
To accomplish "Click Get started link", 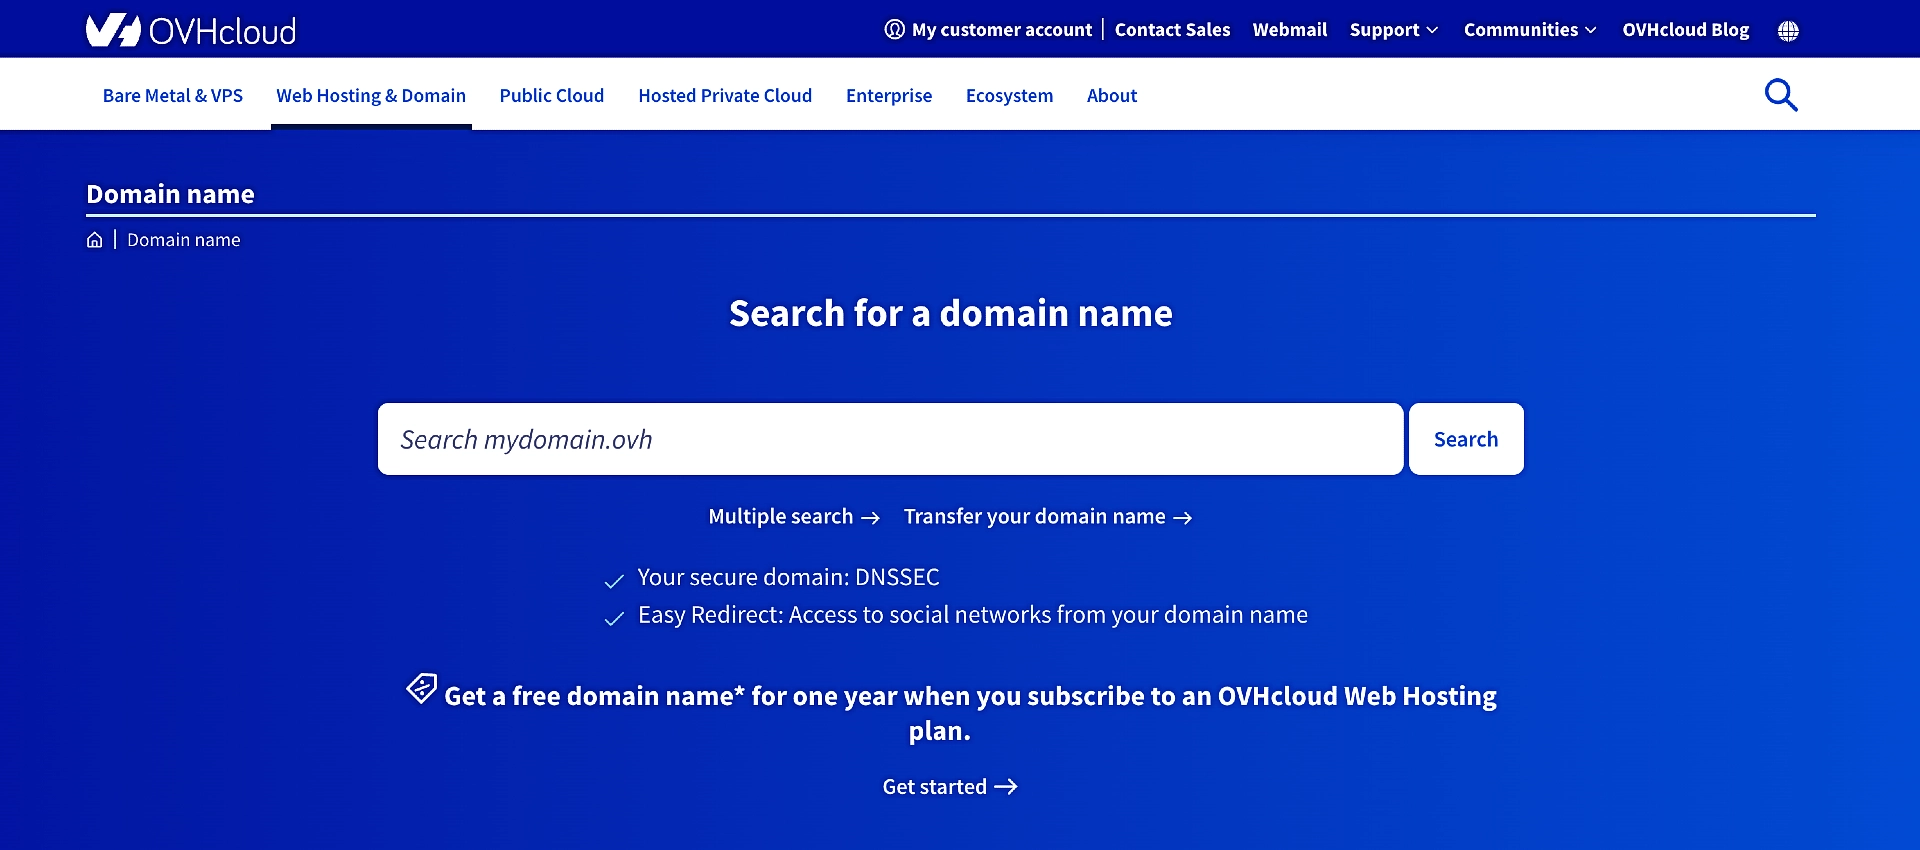I will 950,787.
